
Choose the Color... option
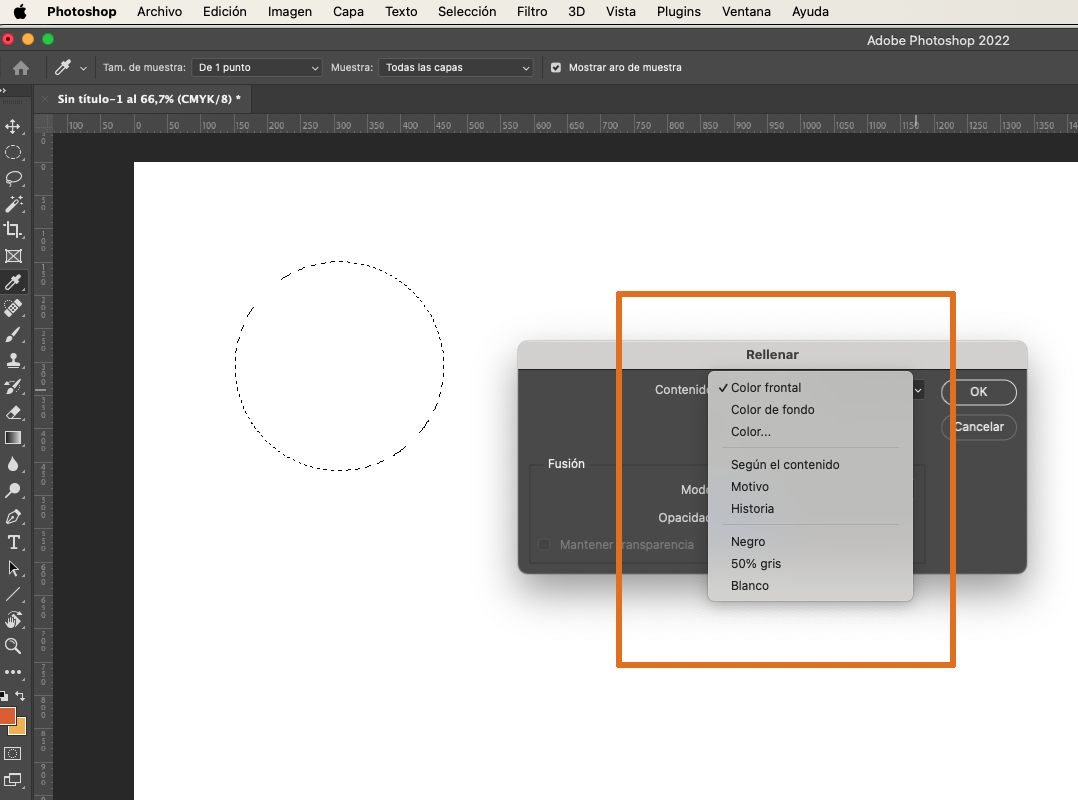click(x=810, y=432)
